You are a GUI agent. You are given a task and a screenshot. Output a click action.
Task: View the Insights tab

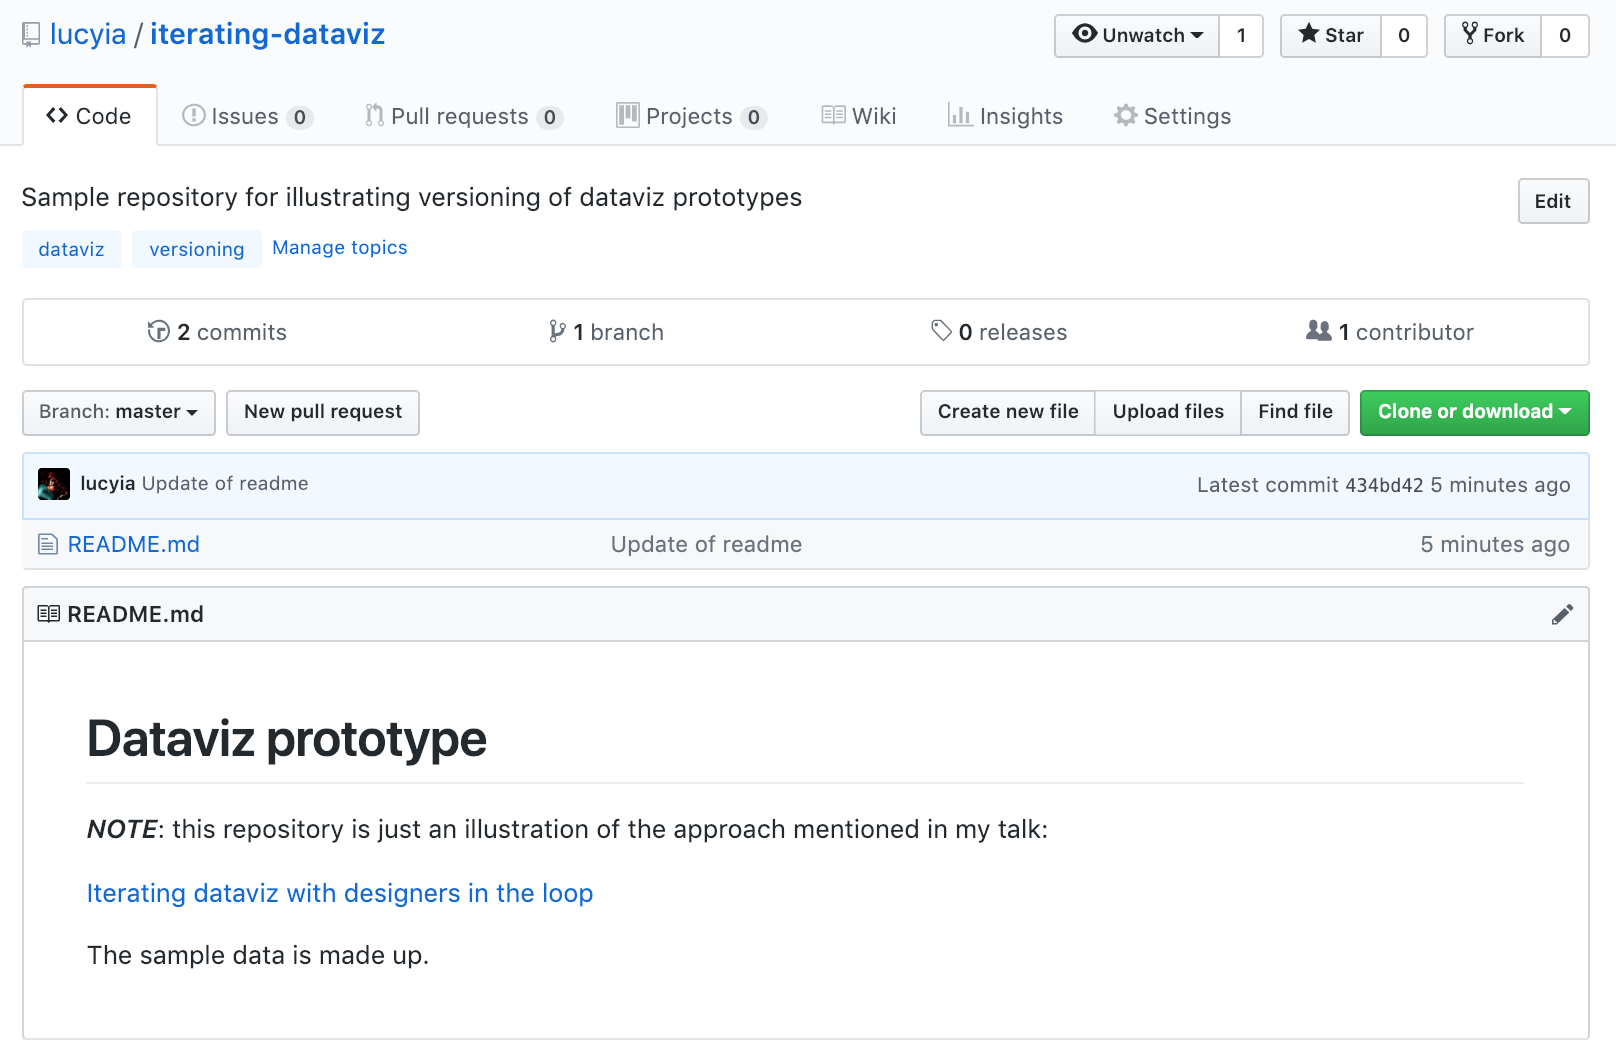tap(1005, 117)
